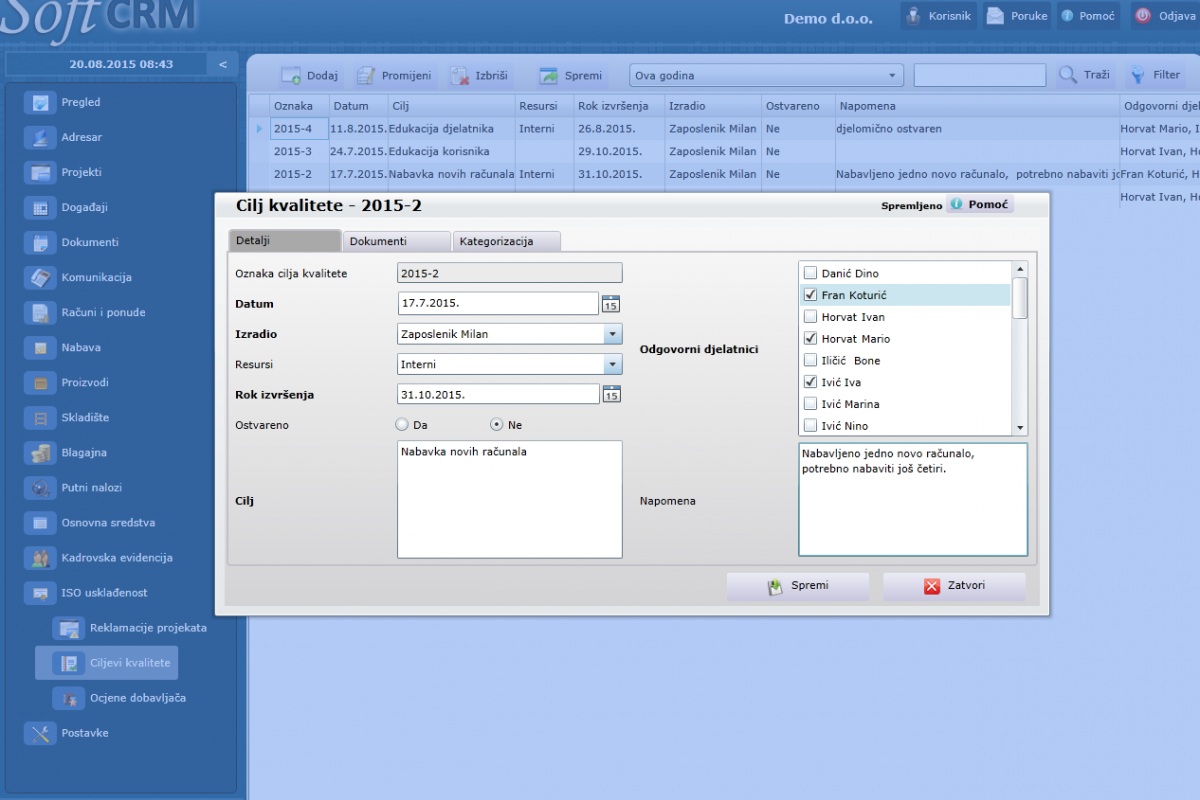The image size is (1200, 800).
Task: Check the Ivić Nino checkbox
Action: tap(811, 426)
